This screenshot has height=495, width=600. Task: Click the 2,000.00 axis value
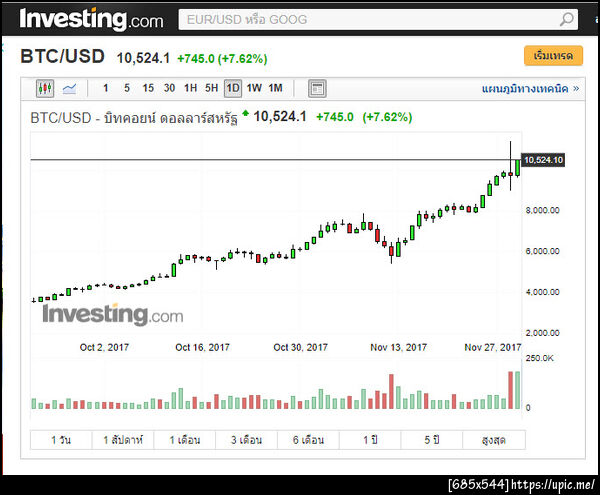(x=543, y=333)
